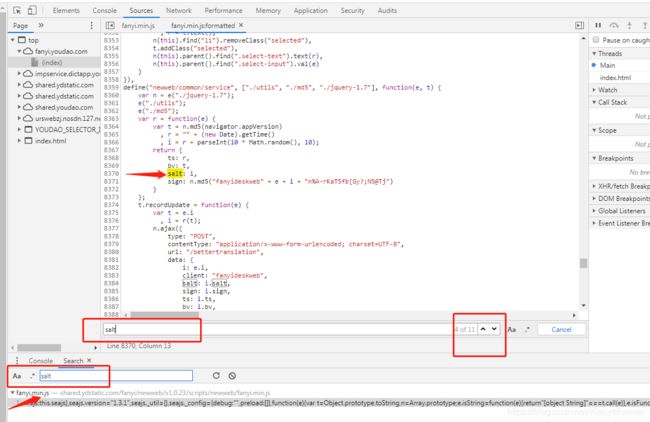Open the Audits tab
The width and height of the screenshot is (650, 422).
[387, 11]
